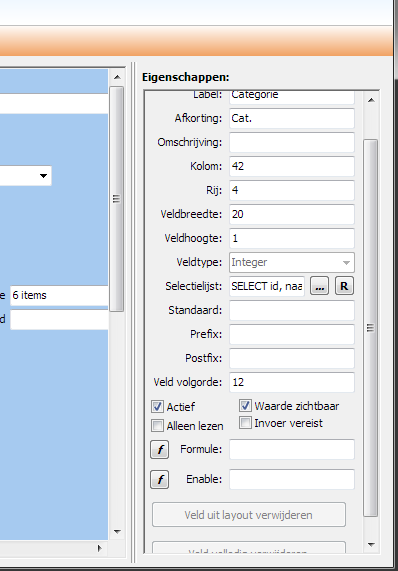Click left panel scroll up arrow

pyautogui.click(x=117, y=77)
